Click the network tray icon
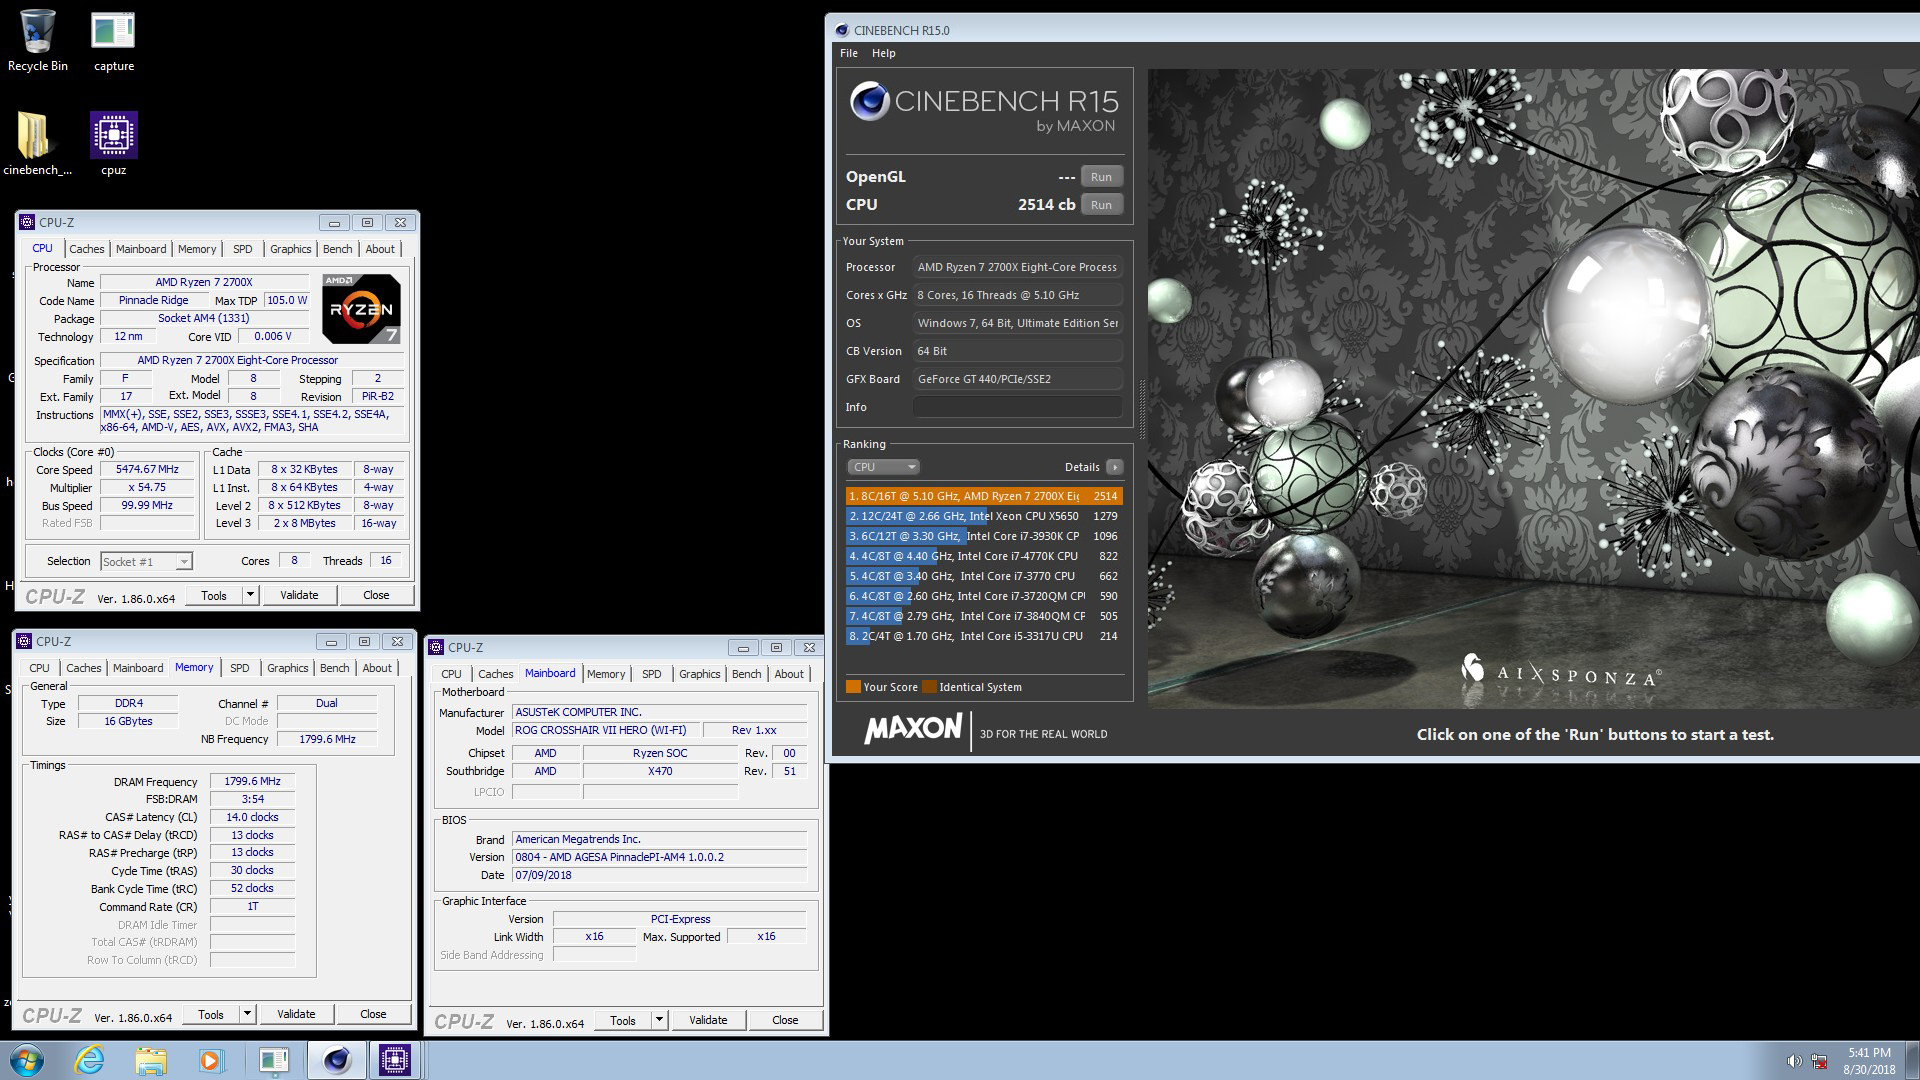1920x1080 pixels. click(x=1819, y=1061)
